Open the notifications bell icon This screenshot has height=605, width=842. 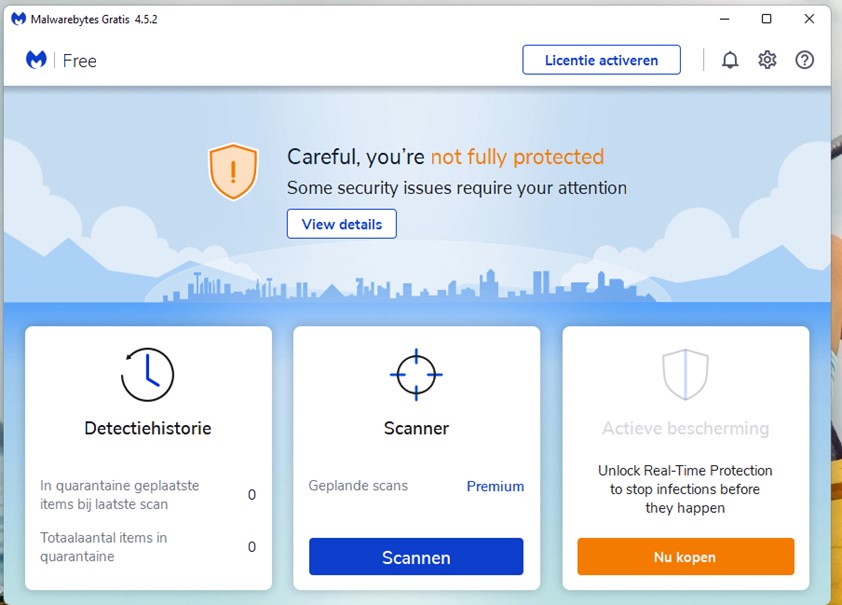pyautogui.click(x=730, y=60)
